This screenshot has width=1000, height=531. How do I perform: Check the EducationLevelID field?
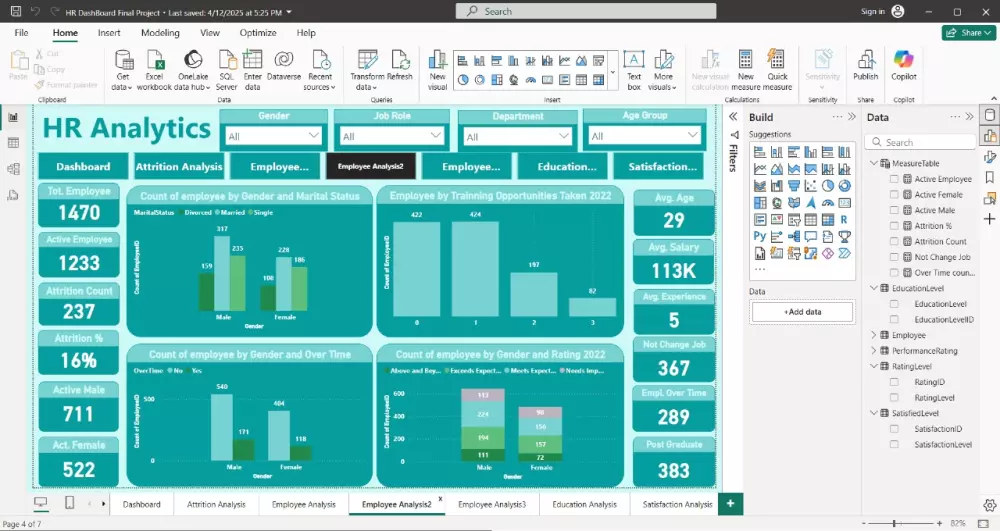point(894,319)
